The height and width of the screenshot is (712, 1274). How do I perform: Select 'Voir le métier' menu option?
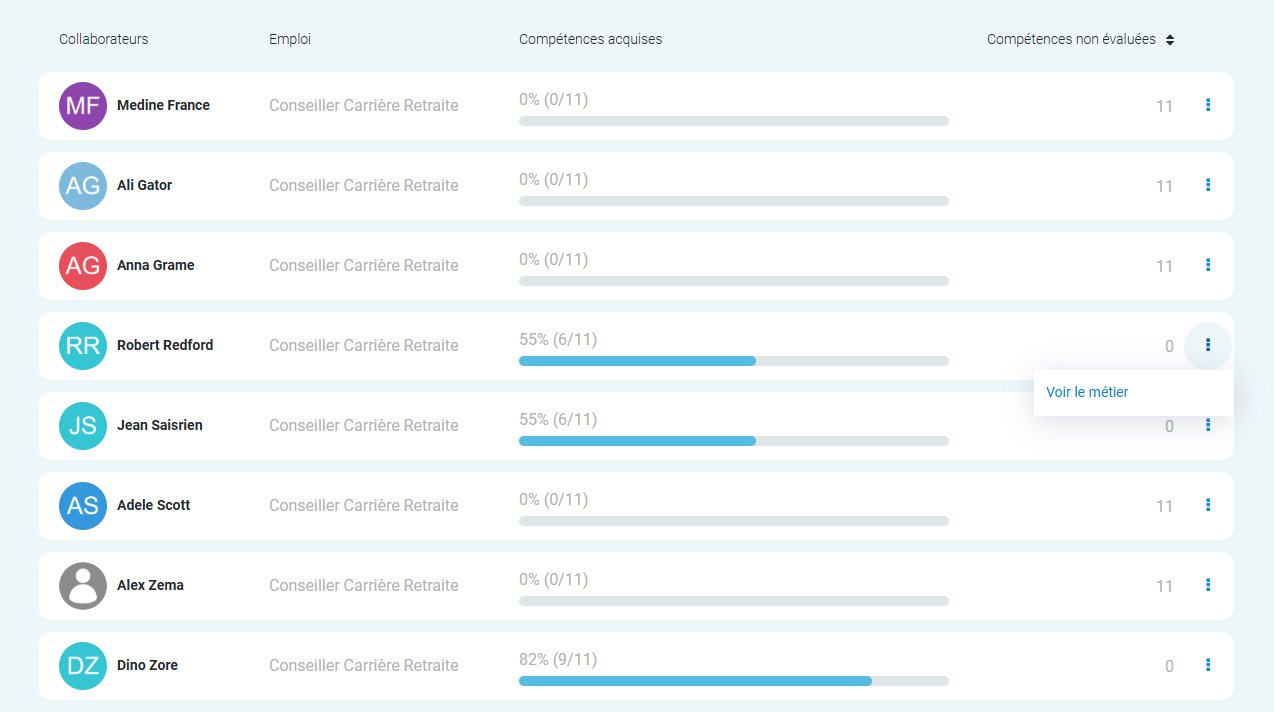pos(1087,392)
